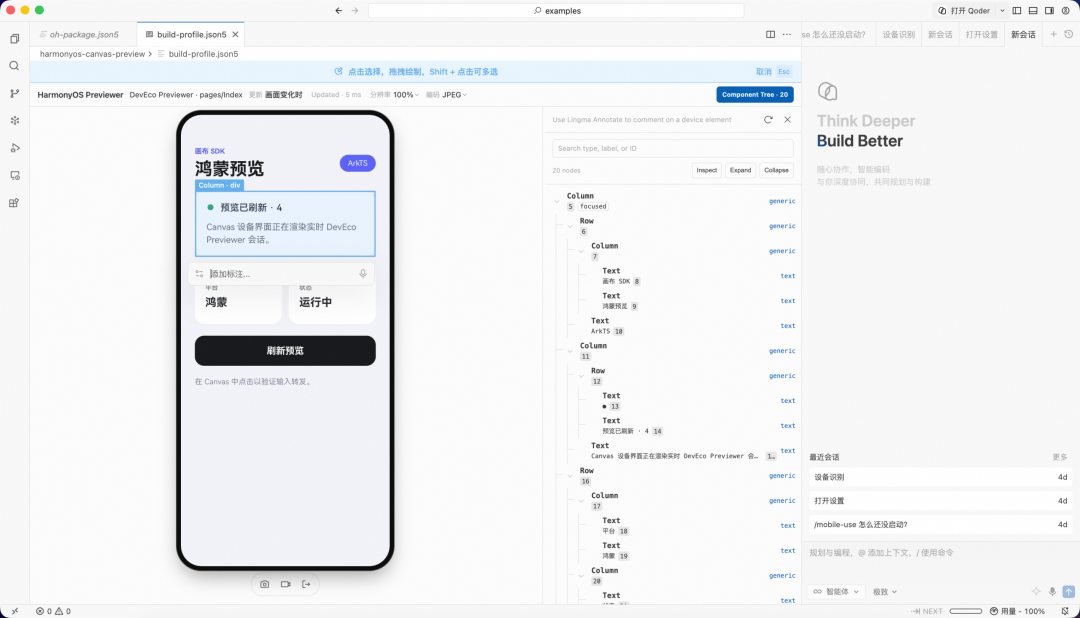Click the sparkle enhance prompt icon
The width and height of the screenshot is (1080, 618).
click(x=1036, y=592)
